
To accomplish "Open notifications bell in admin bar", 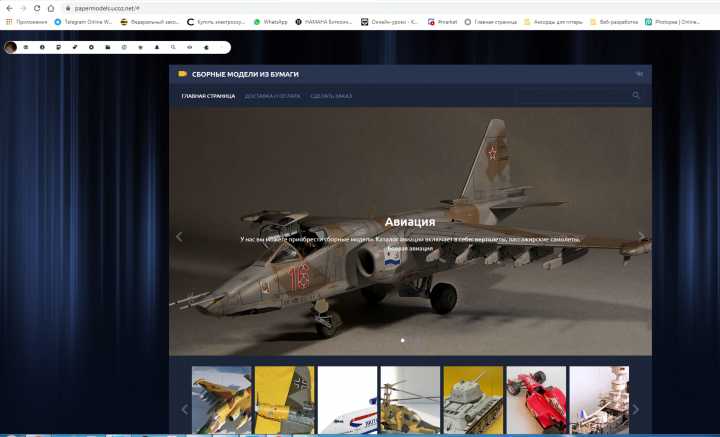I will pos(157,47).
